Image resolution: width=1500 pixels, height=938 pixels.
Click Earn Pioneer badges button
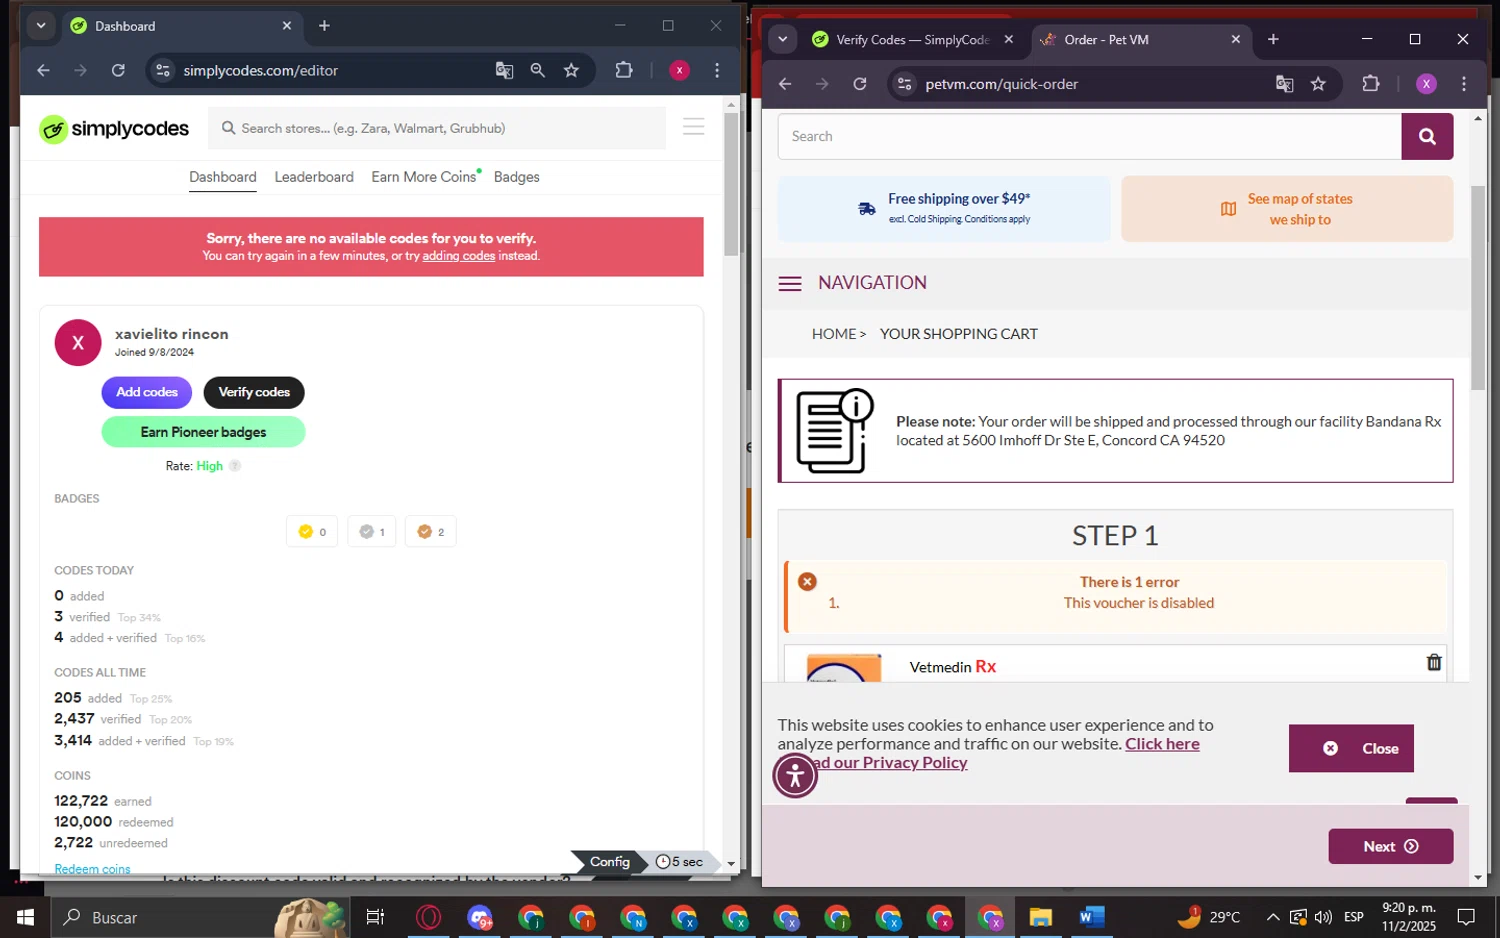pos(203,432)
